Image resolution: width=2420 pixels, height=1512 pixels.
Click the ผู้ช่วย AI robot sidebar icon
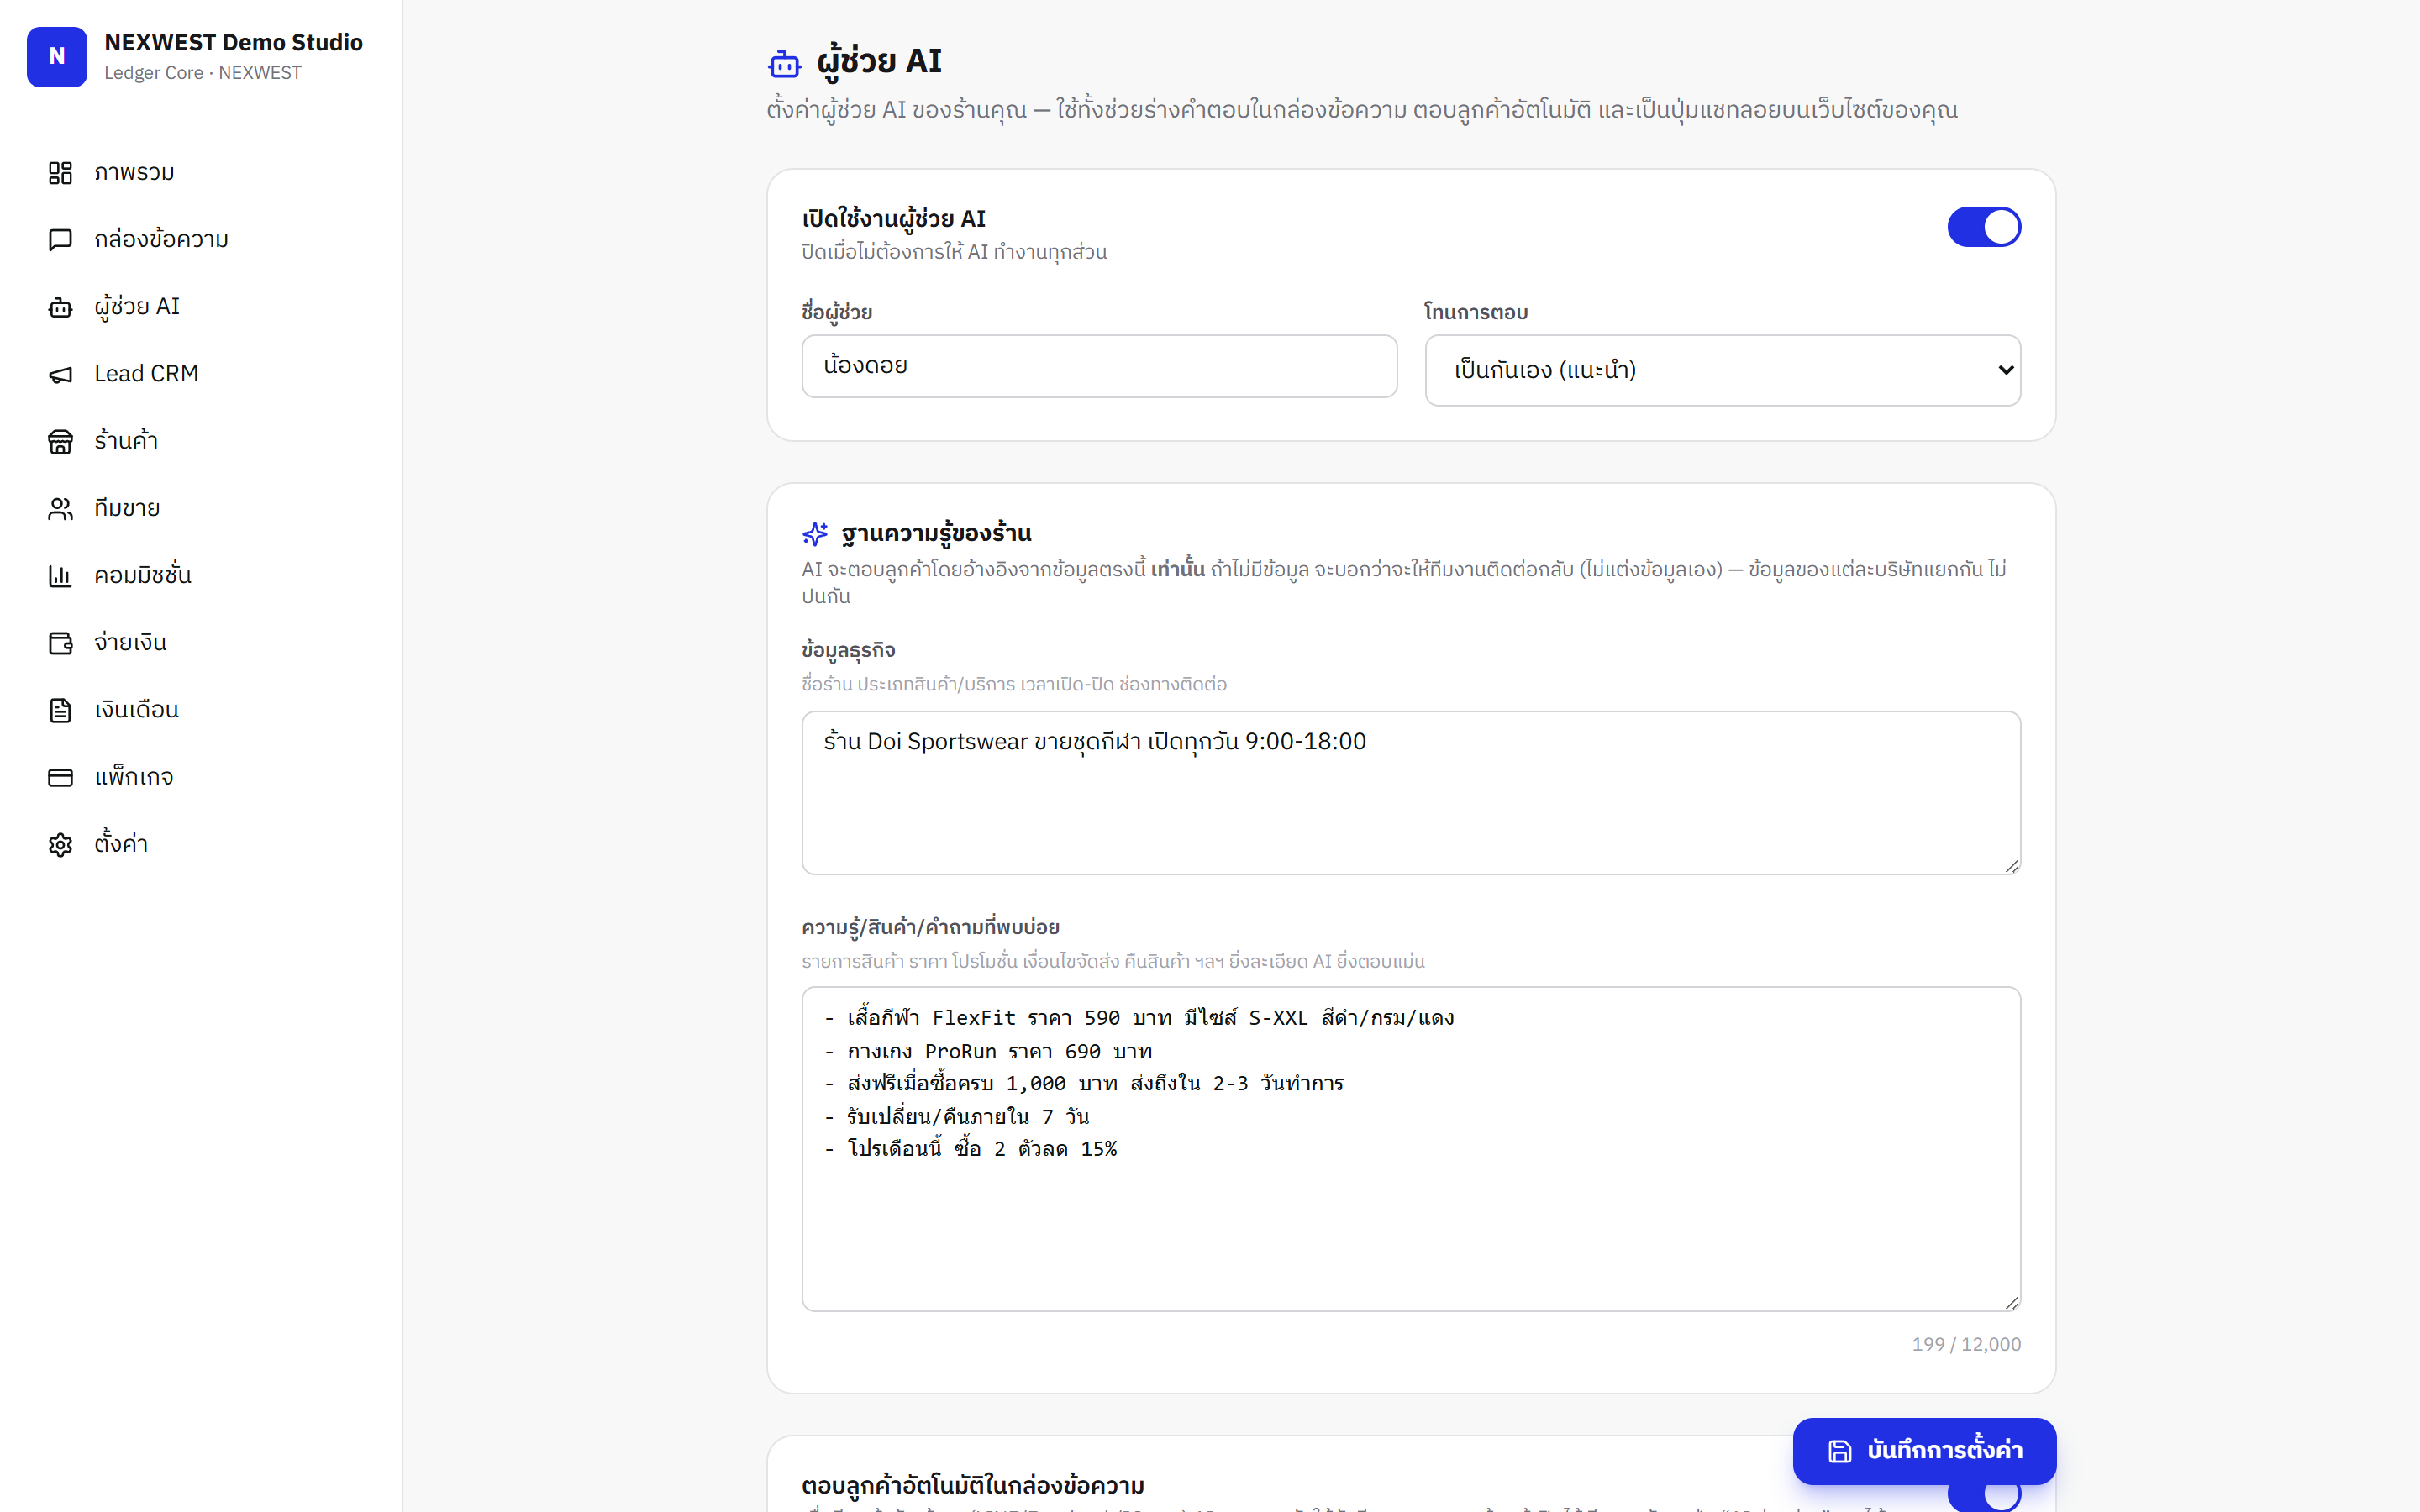tap(60, 307)
